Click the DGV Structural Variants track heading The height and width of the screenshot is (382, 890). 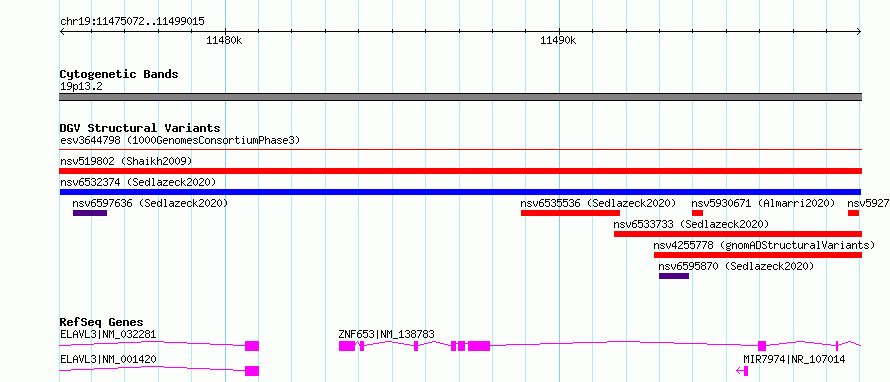click(x=140, y=128)
